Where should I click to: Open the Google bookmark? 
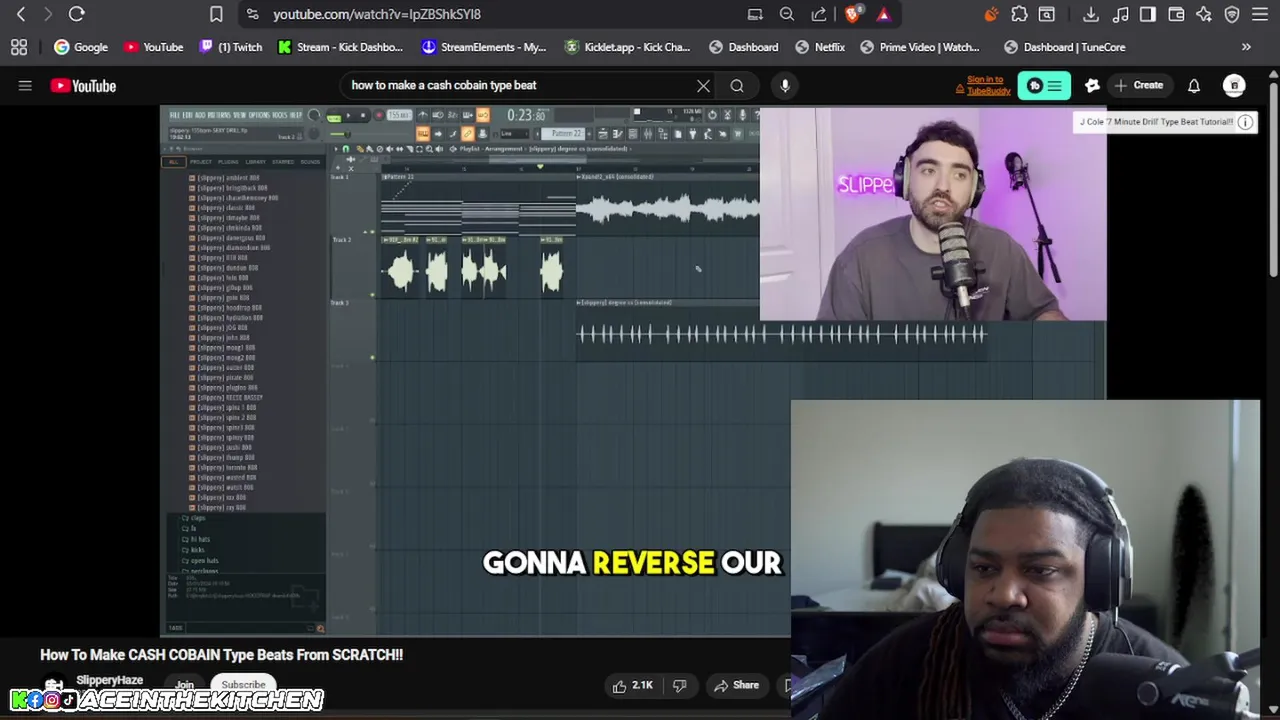pos(81,47)
